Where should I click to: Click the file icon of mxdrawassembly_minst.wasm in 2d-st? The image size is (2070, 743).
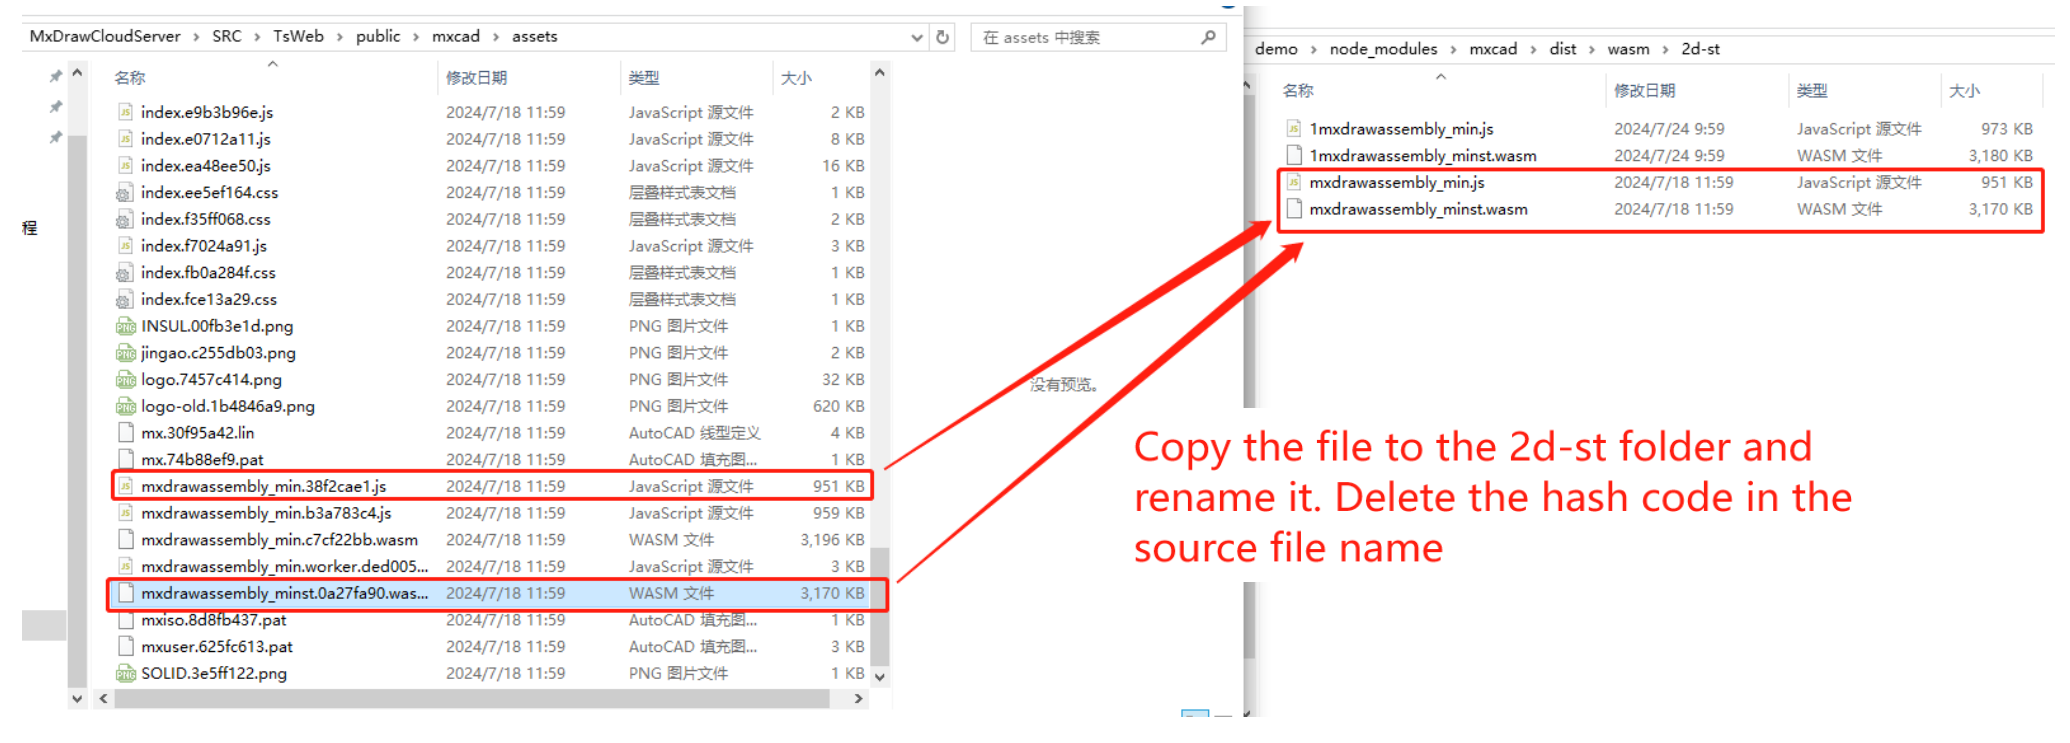[1294, 209]
